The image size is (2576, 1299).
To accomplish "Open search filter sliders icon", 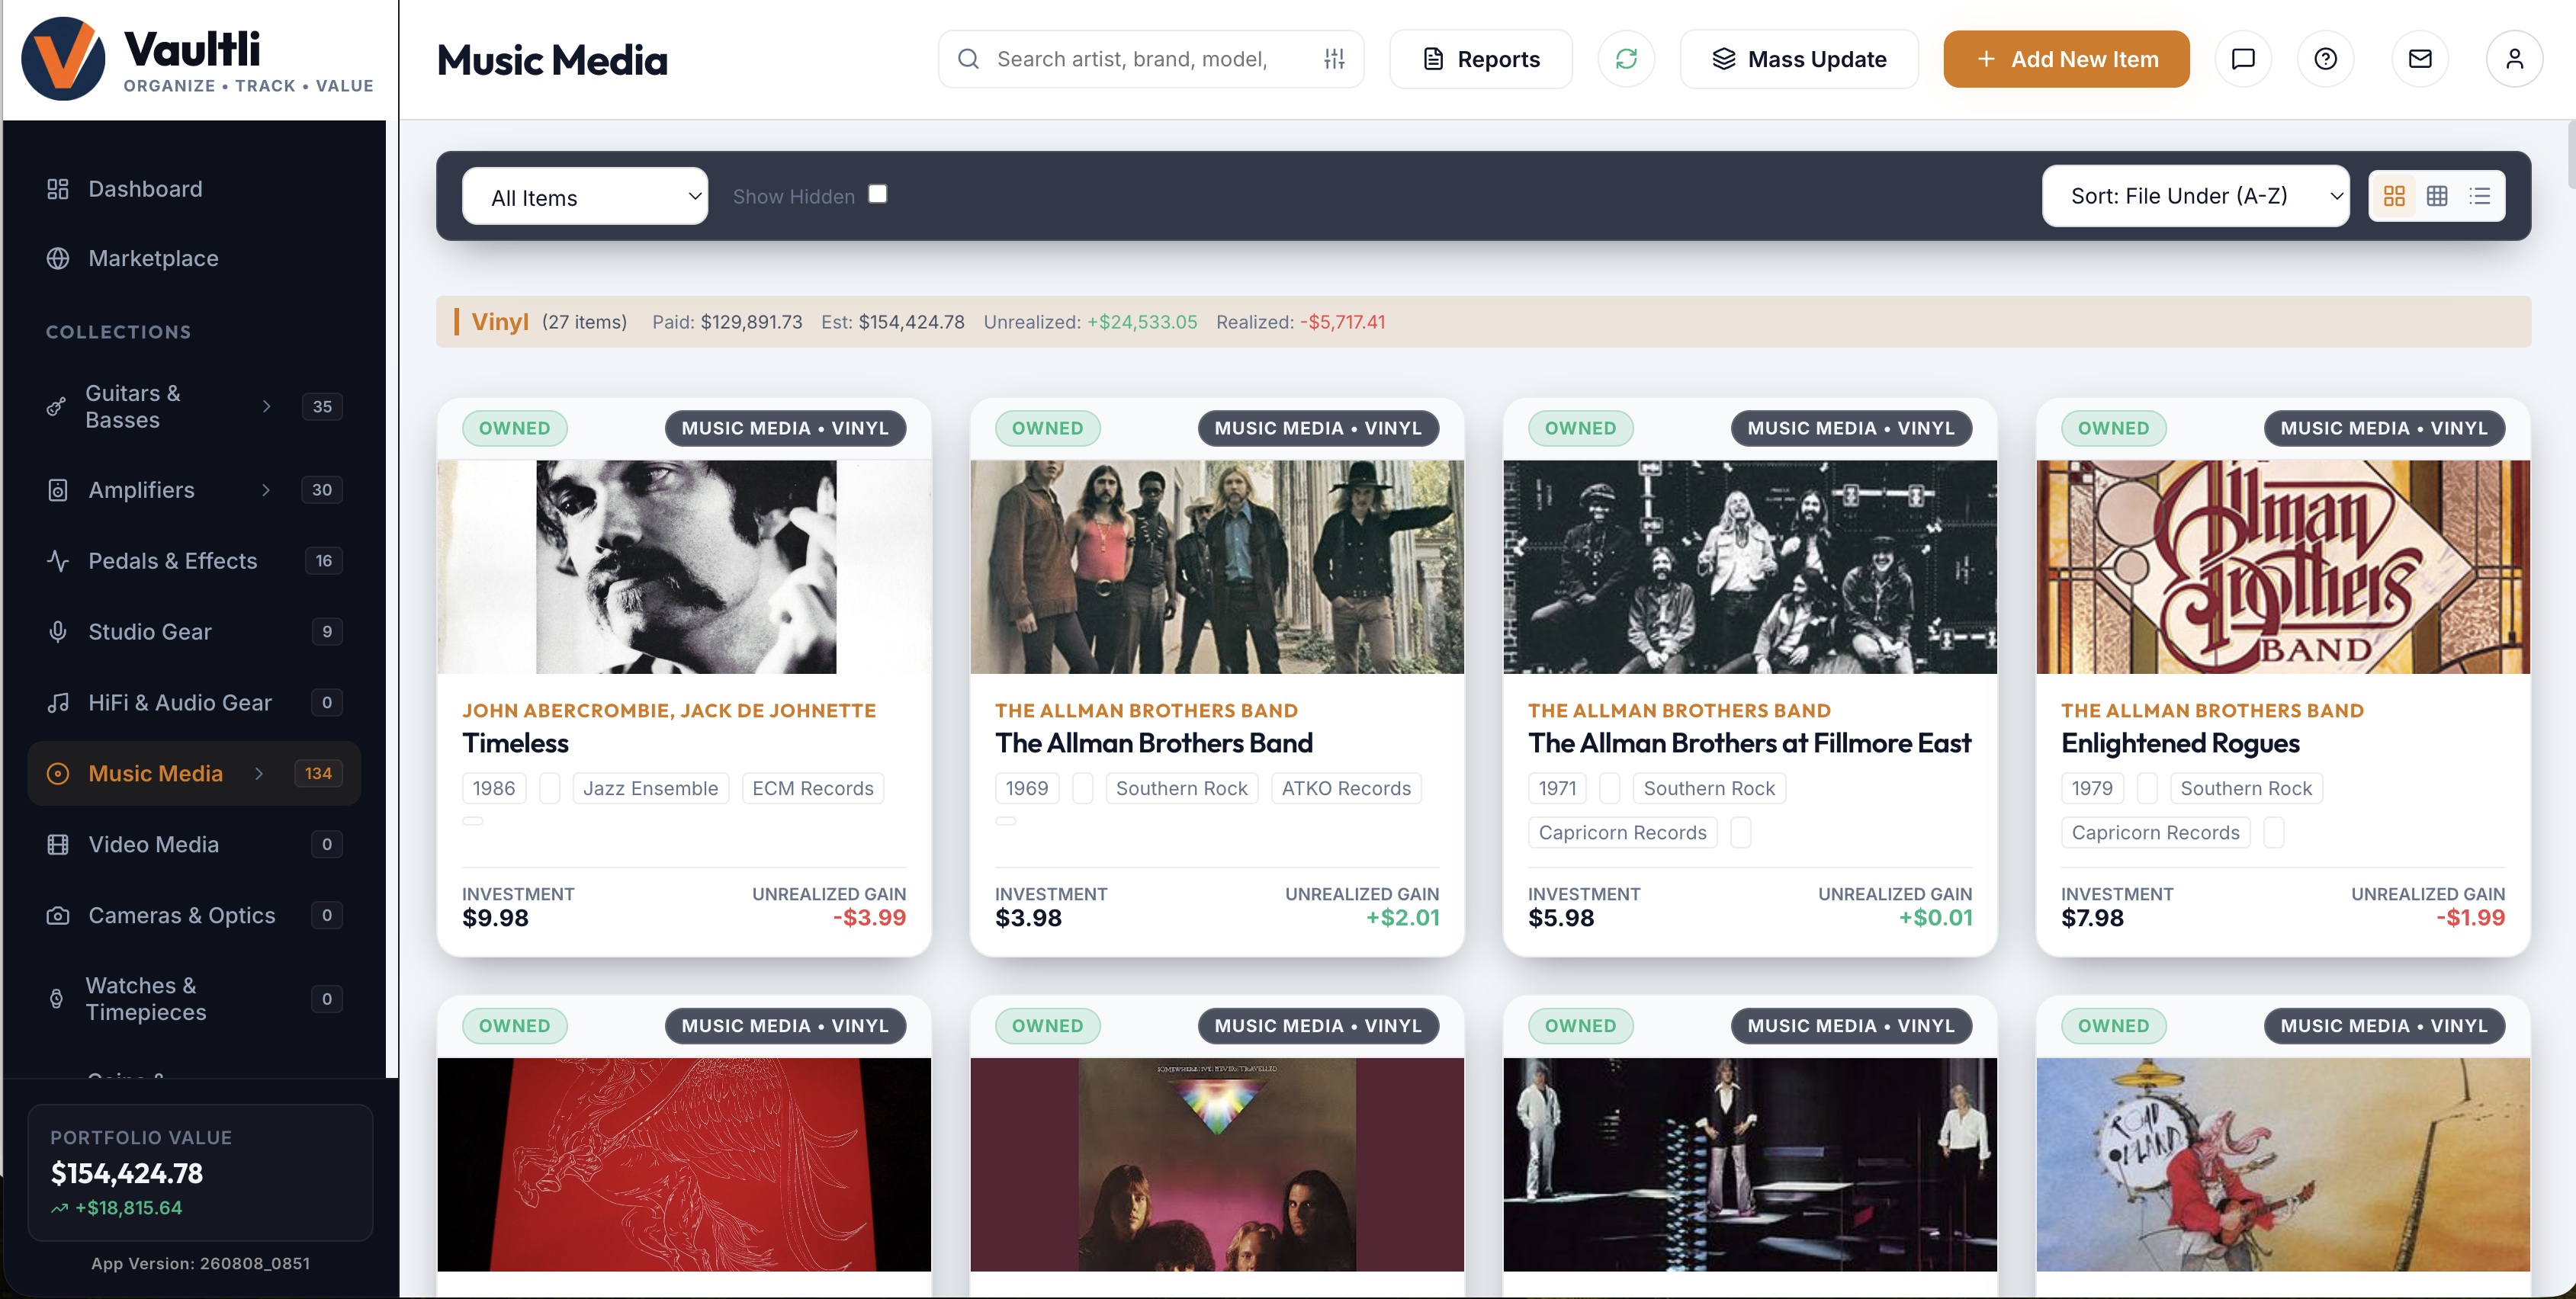I will 1334,59.
